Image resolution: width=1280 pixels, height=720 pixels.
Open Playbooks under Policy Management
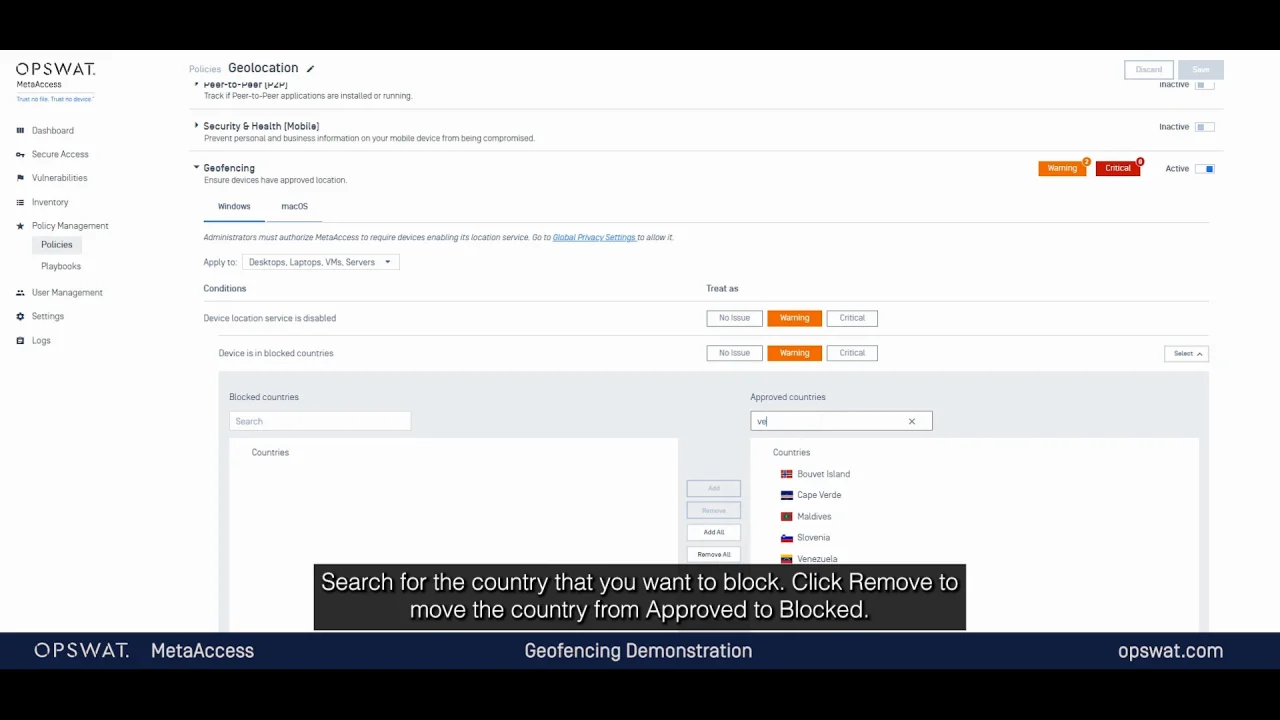pyautogui.click(x=61, y=267)
